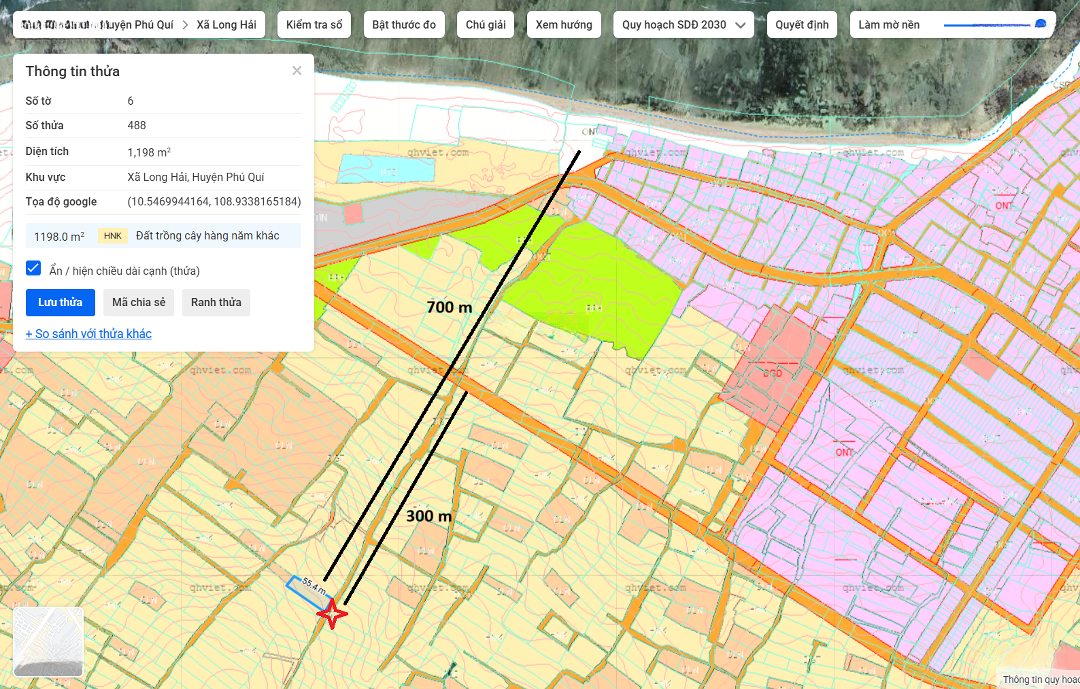Click the Ranh thửa button
Screen dimensions: 1080x689
click(x=216, y=302)
